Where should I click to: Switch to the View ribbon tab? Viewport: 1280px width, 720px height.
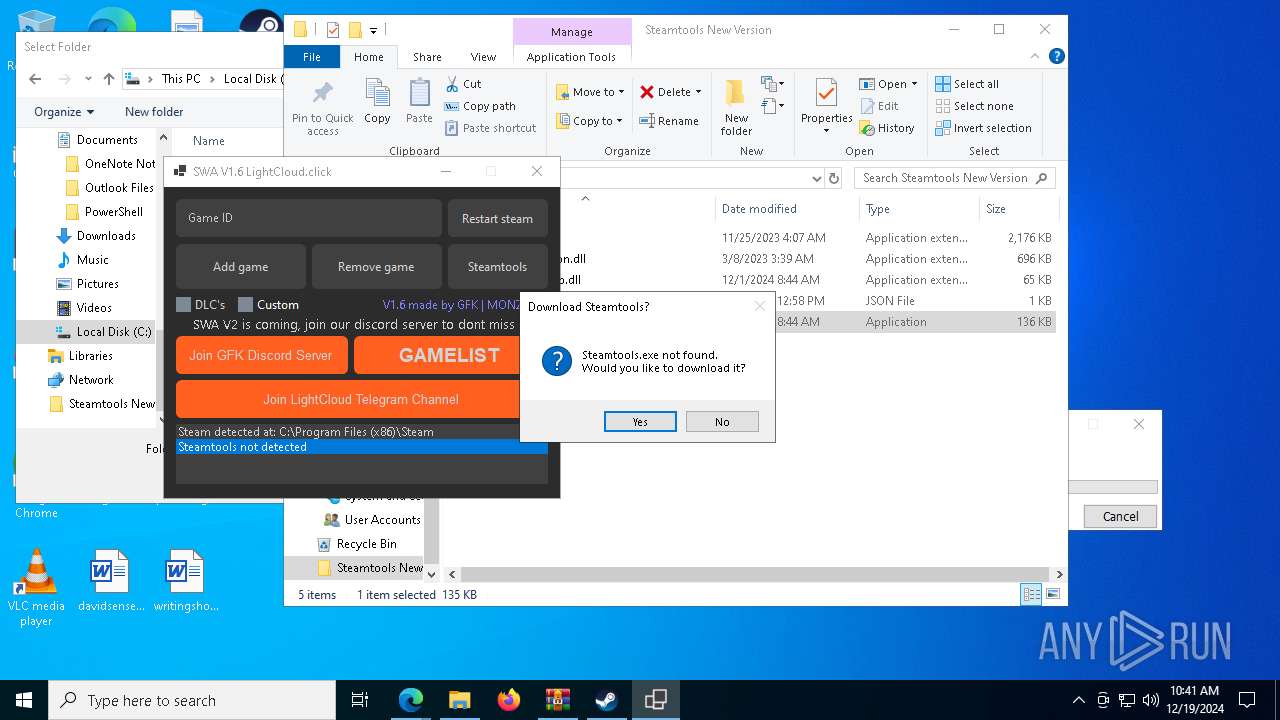click(x=483, y=57)
